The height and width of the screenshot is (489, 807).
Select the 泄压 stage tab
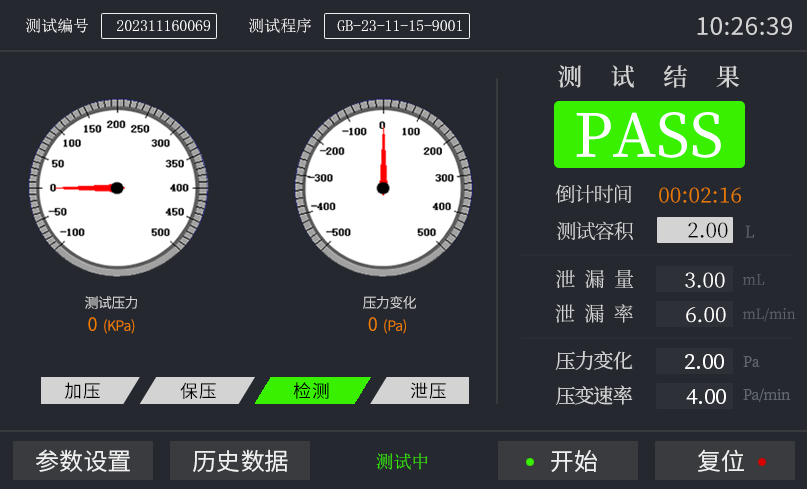pyautogui.click(x=425, y=390)
